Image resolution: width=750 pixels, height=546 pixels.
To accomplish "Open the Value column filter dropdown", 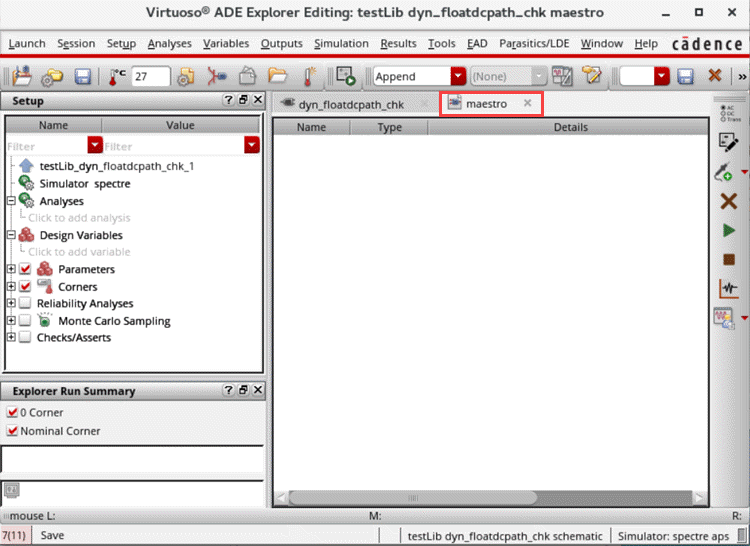I will 252,145.
